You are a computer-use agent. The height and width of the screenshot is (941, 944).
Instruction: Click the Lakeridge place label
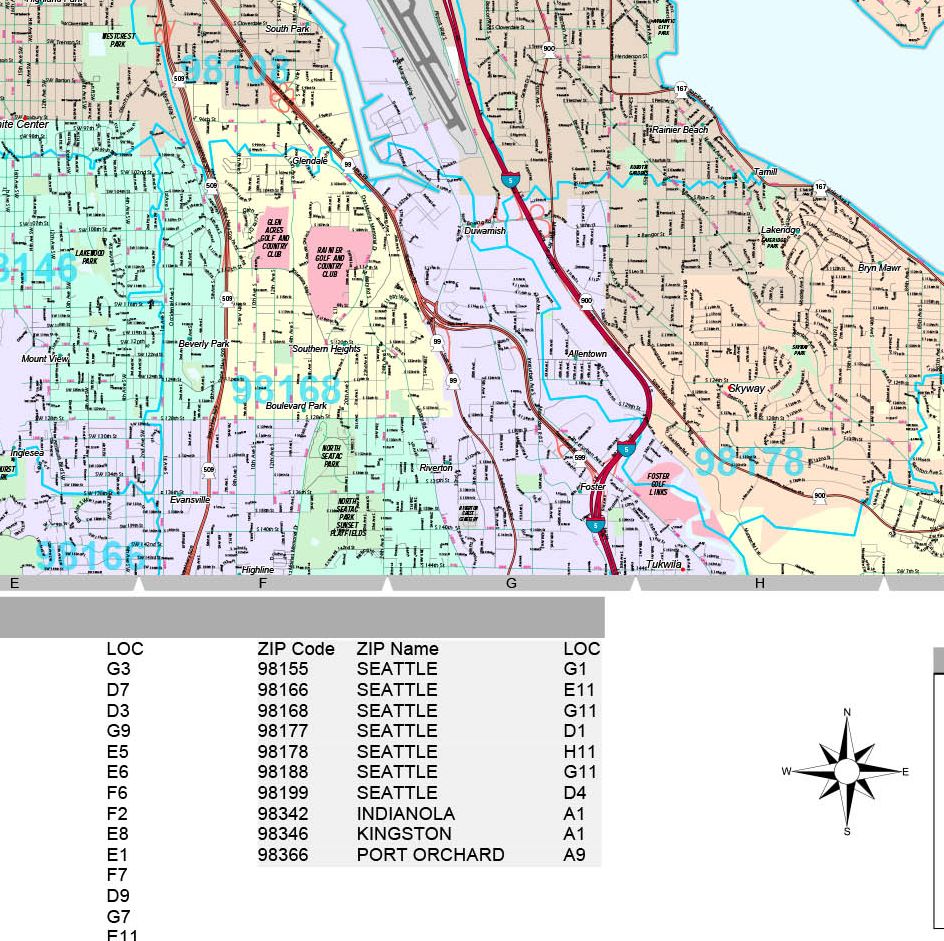click(x=780, y=230)
